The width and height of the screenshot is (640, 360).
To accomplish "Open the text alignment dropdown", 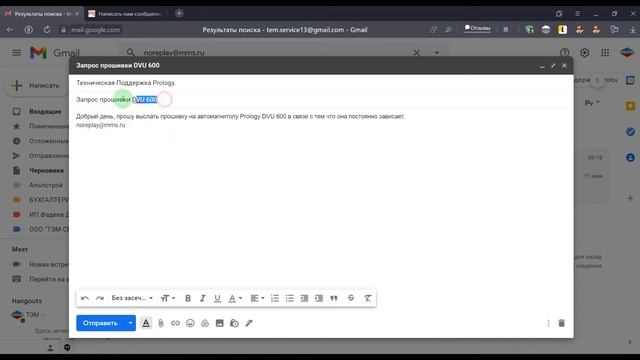I will [x=257, y=298].
